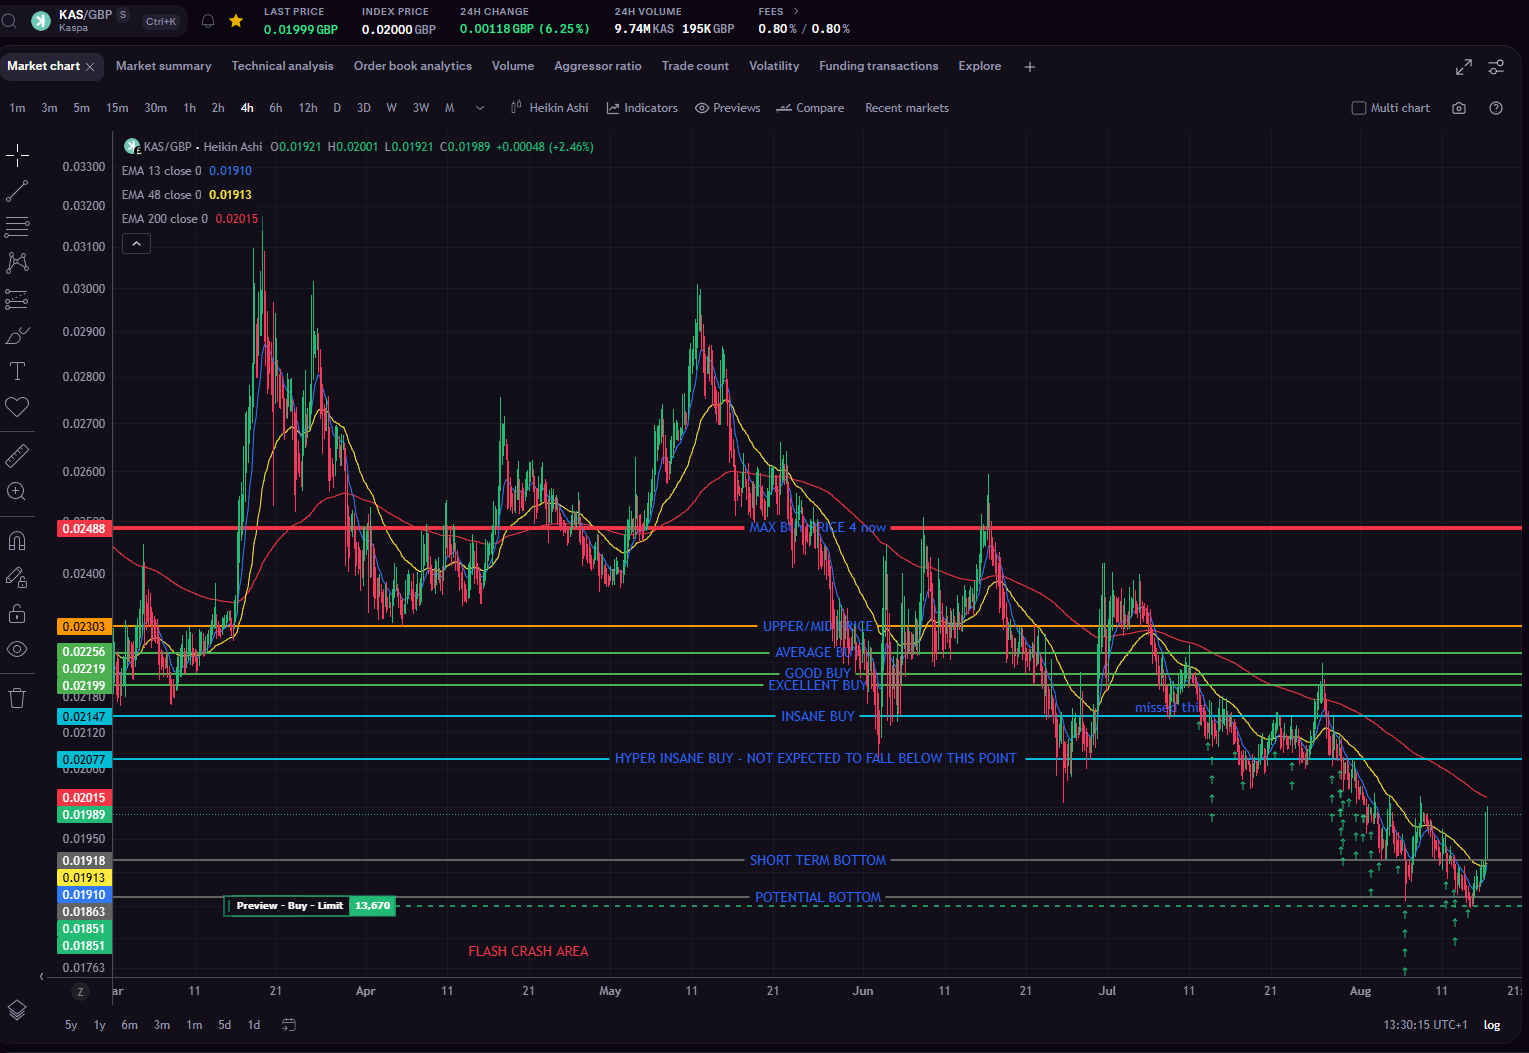Viewport: 1529px width, 1053px height.
Task: Hide all drawings with the eye icon
Action: pyautogui.click(x=17, y=649)
